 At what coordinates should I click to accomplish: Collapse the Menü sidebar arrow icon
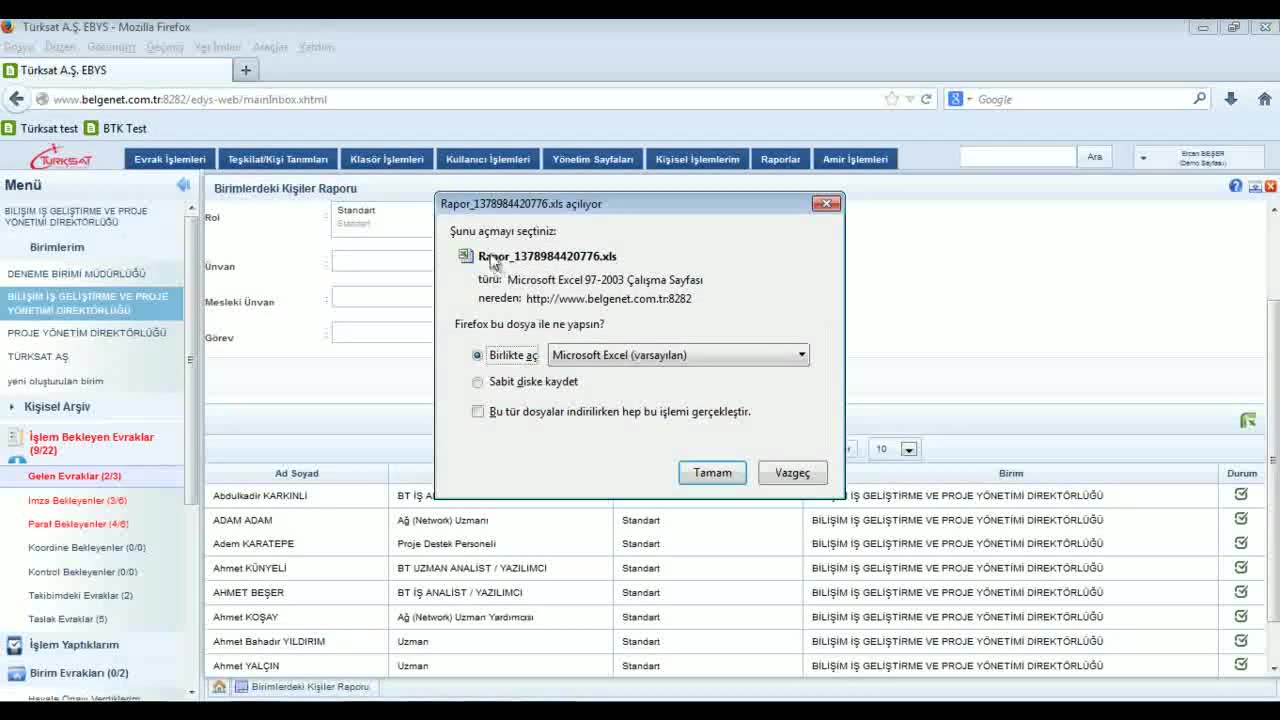(183, 185)
